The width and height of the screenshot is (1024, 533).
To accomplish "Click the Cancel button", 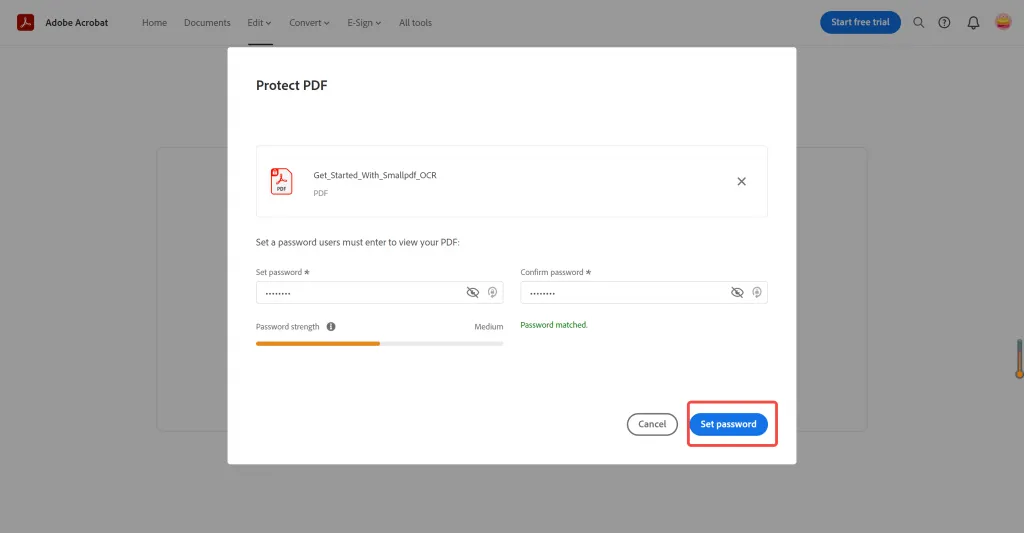I will coord(652,424).
